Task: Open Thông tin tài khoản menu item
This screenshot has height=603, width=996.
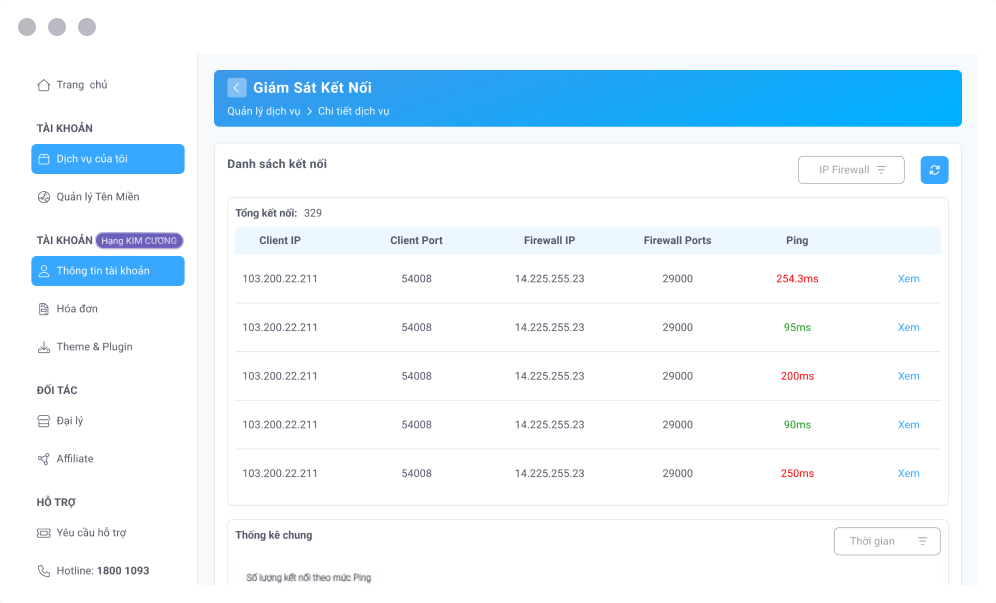Action: (x=108, y=271)
